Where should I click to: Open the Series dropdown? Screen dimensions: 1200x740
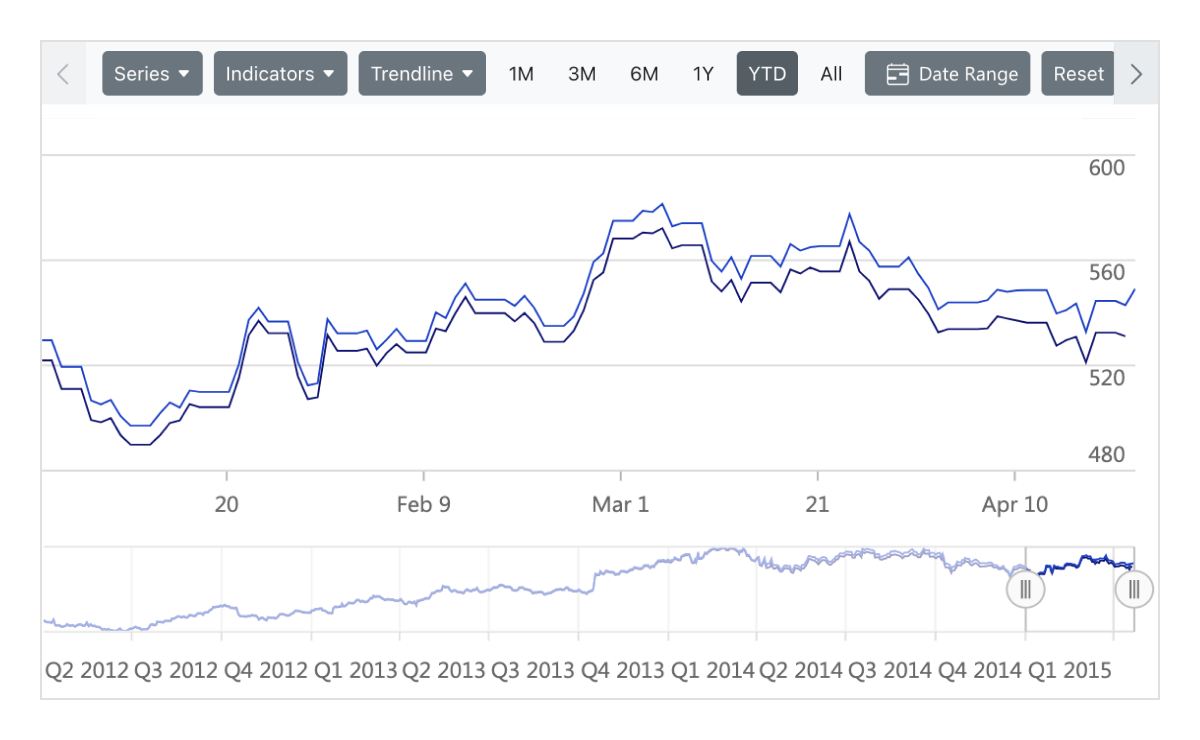pyautogui.click(x=152, y=74)
